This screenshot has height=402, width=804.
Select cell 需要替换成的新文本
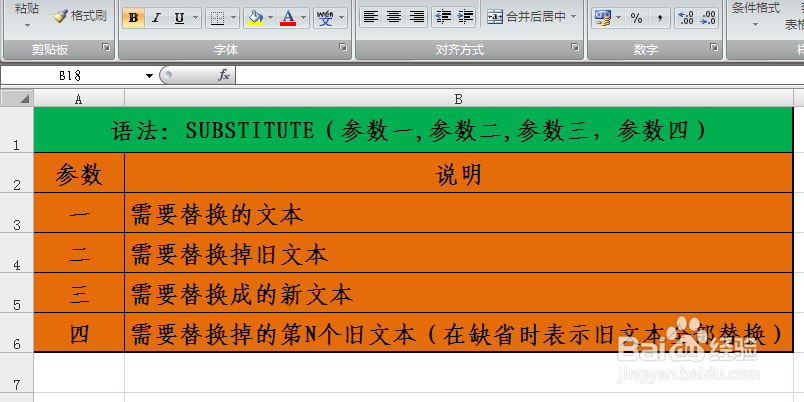coord(459,293)
